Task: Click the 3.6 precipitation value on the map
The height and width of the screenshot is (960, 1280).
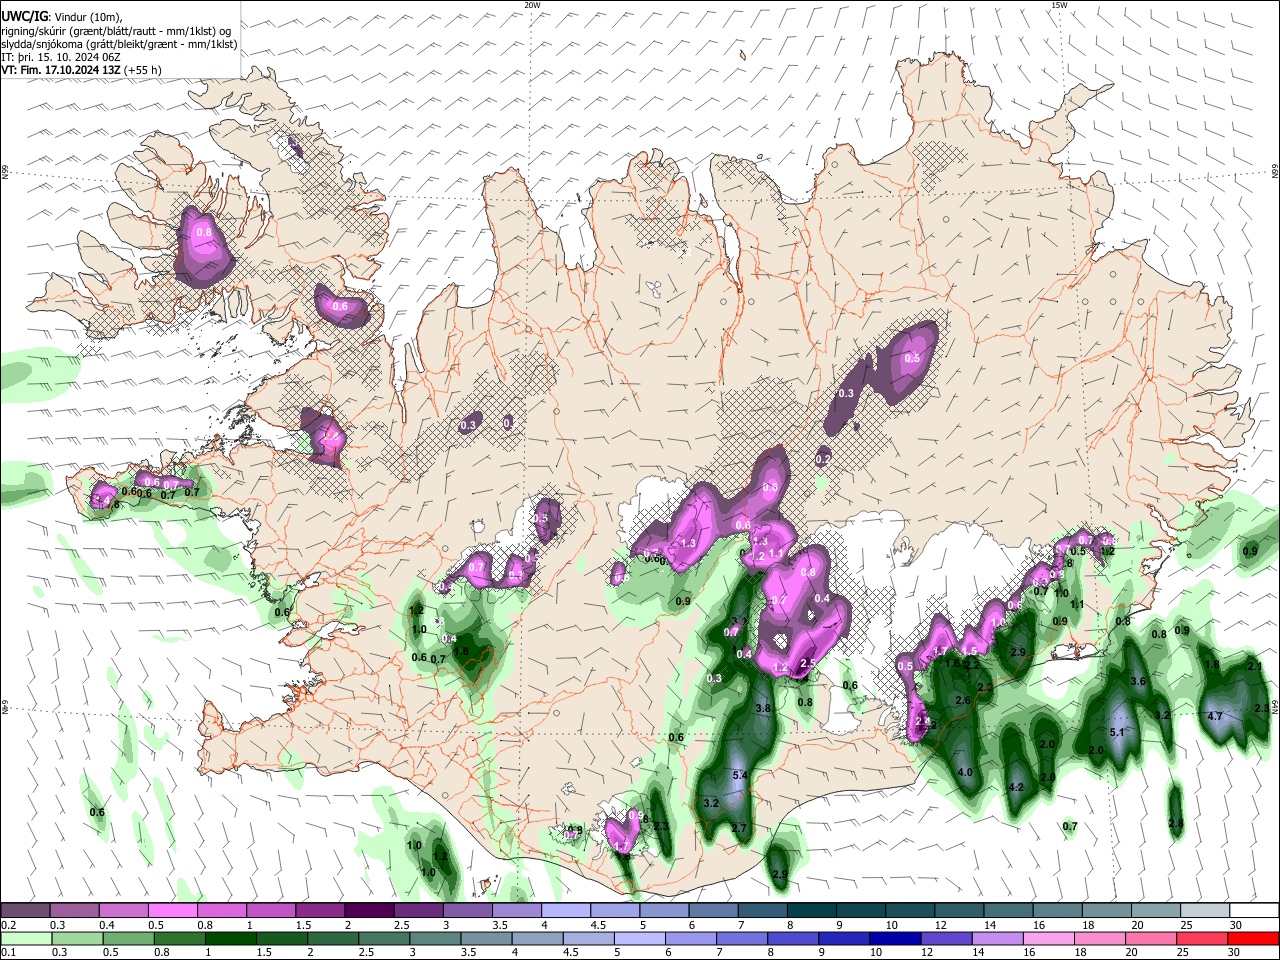Action: pos(1137,681)
